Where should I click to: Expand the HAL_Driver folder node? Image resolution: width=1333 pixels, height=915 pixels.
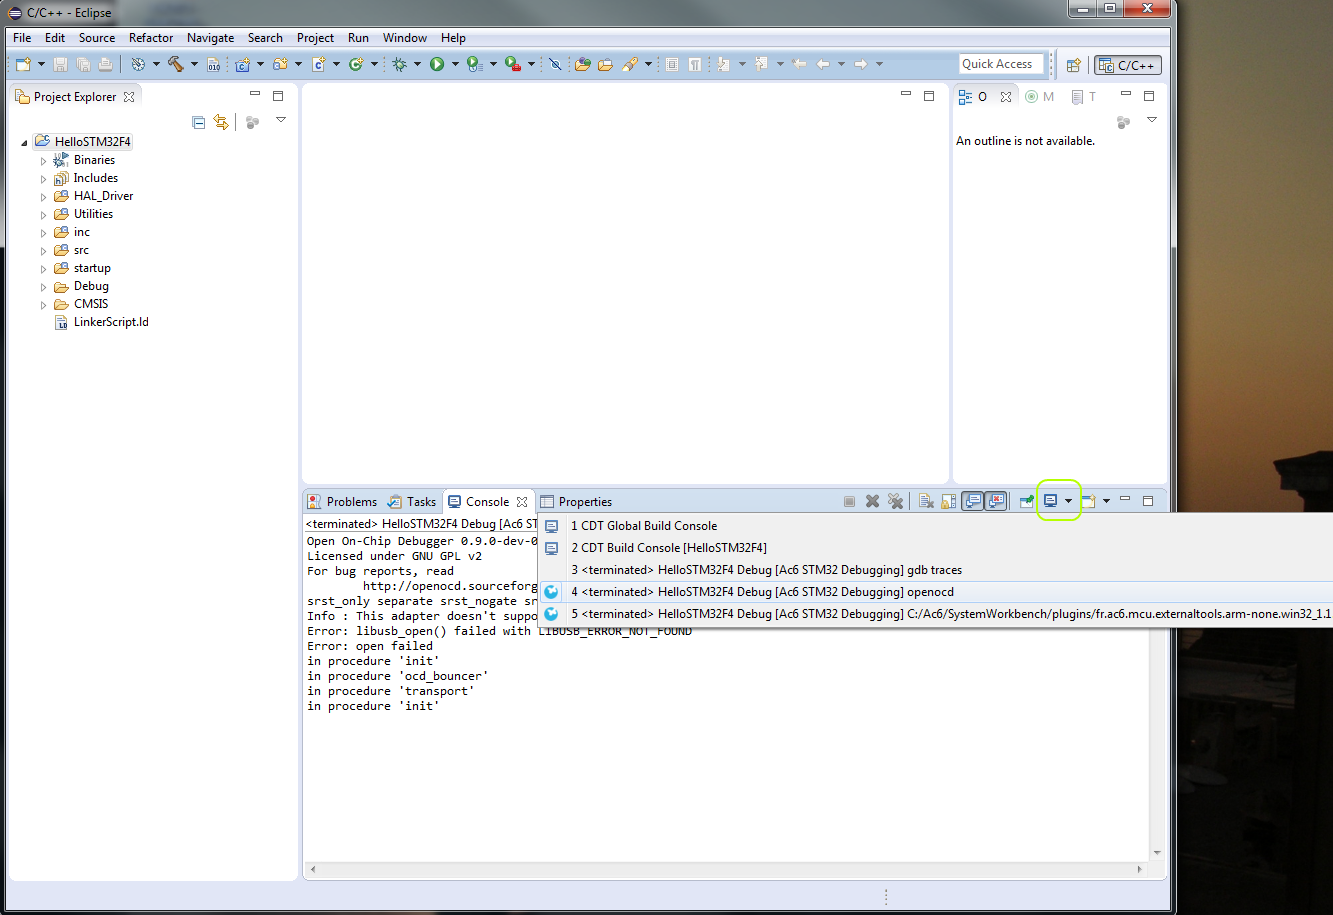pos(43,197)
